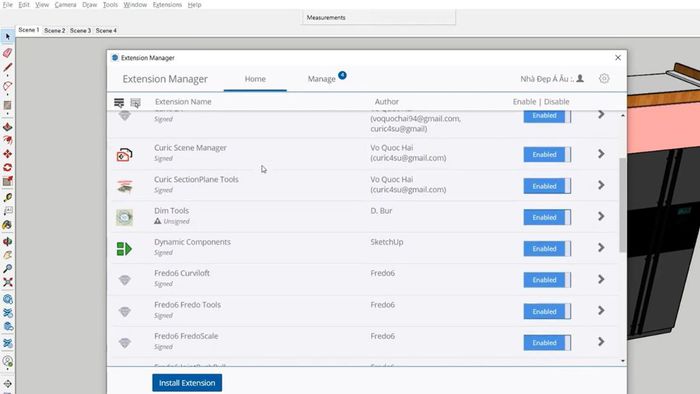Open the Manage tab

tap(321, 79)
